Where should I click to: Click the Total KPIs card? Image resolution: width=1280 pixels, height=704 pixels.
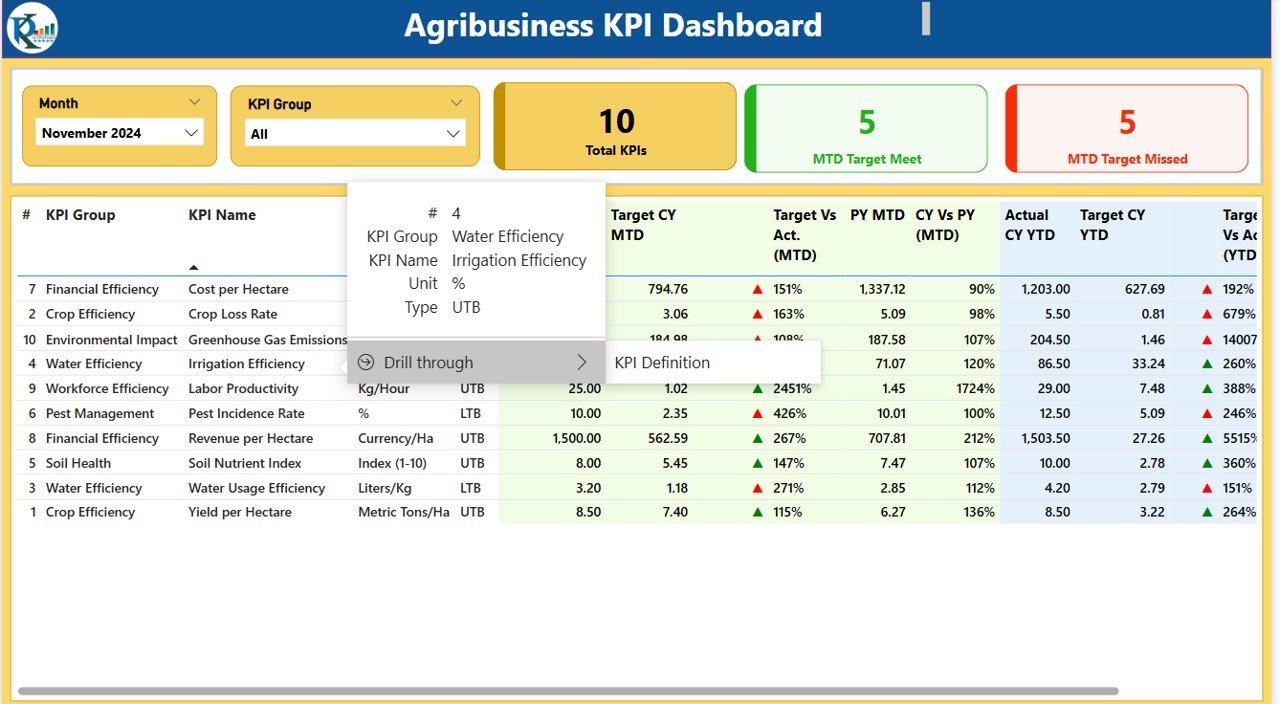[x=615, y=127]
